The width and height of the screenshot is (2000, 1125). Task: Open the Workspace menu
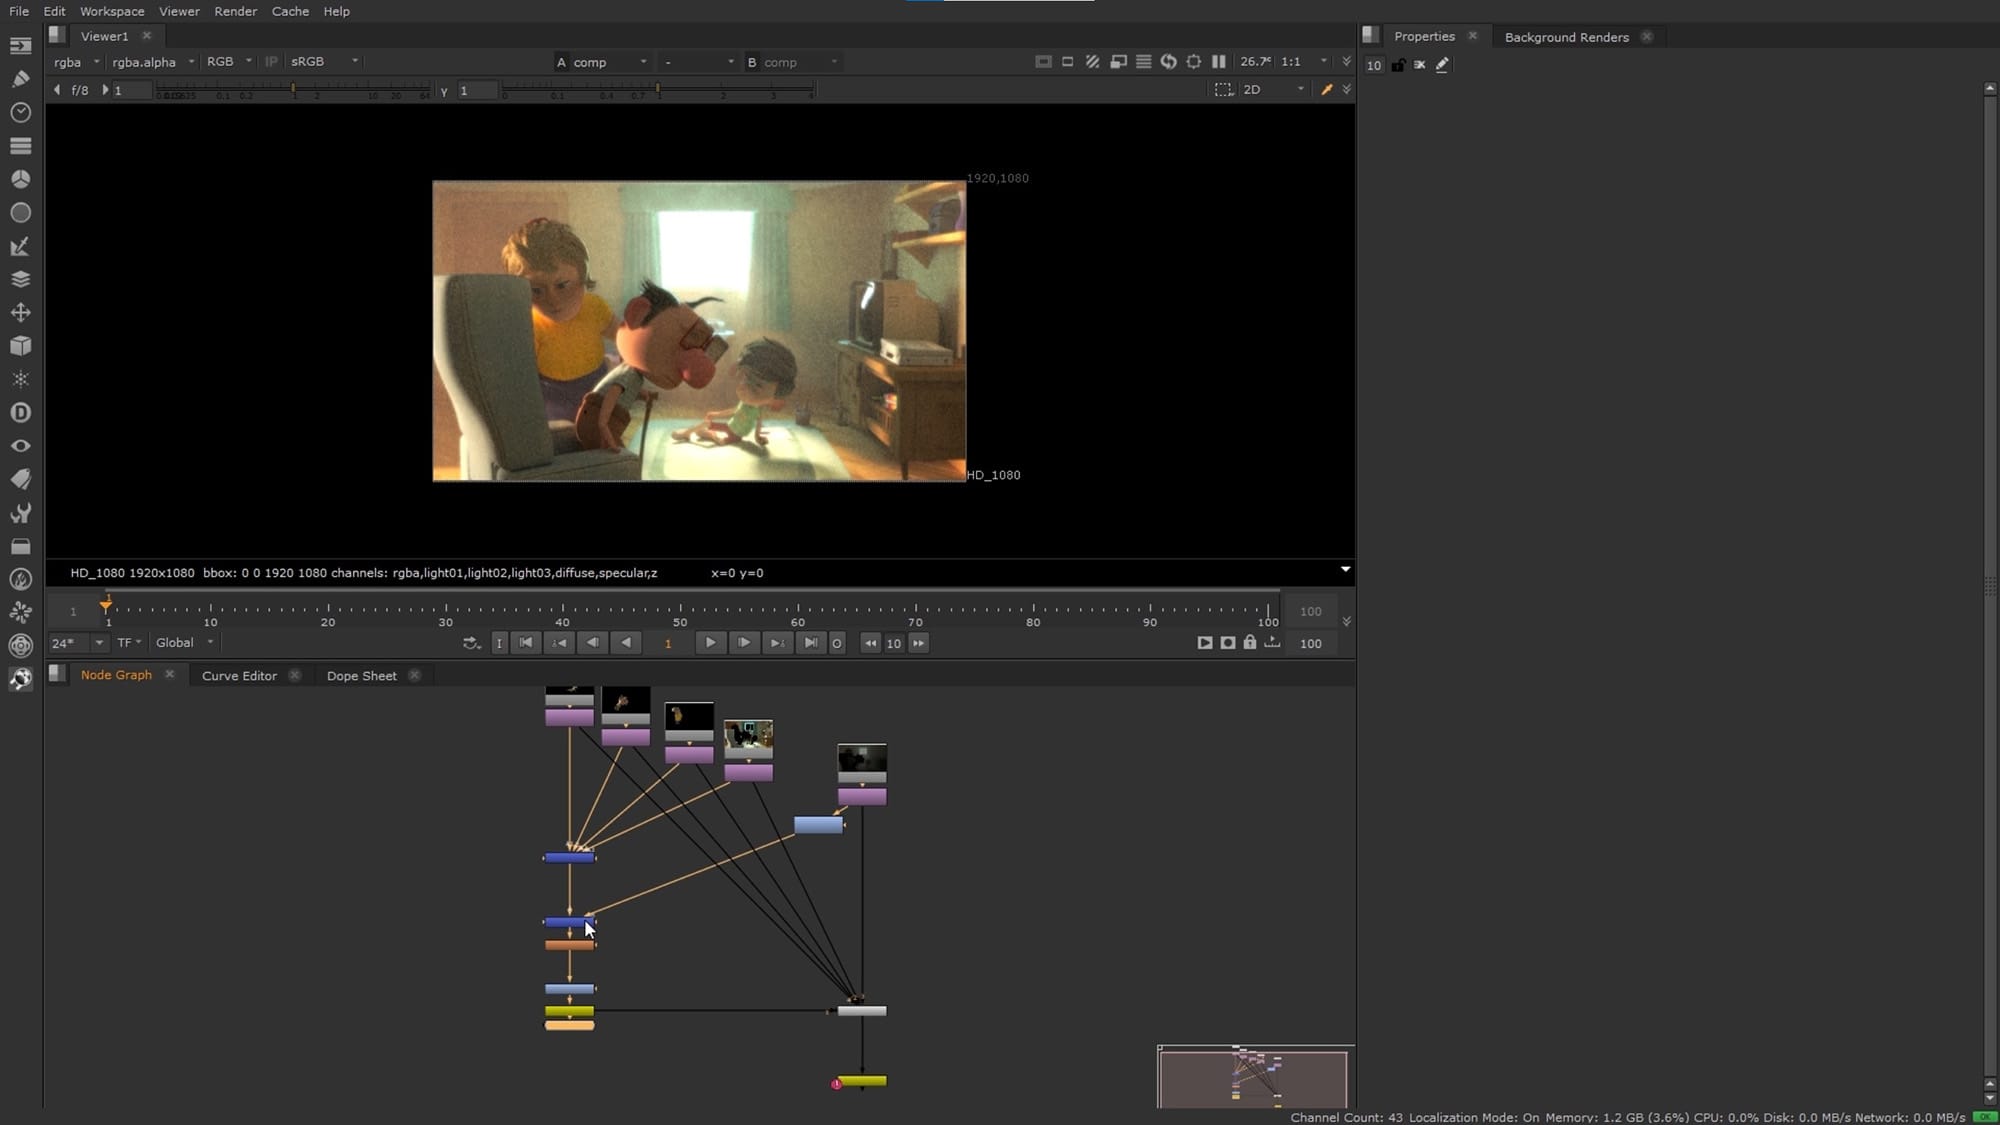click(112, 11)
